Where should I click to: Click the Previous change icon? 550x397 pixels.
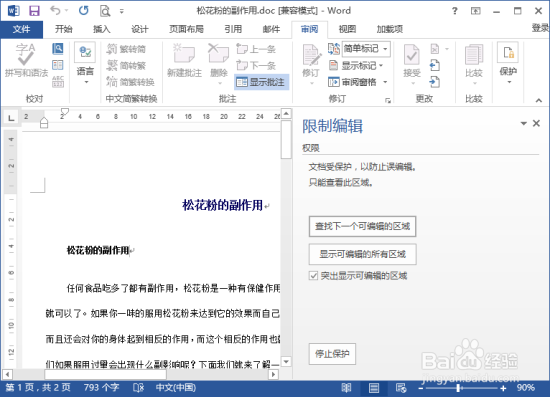(x=435, y=65)
